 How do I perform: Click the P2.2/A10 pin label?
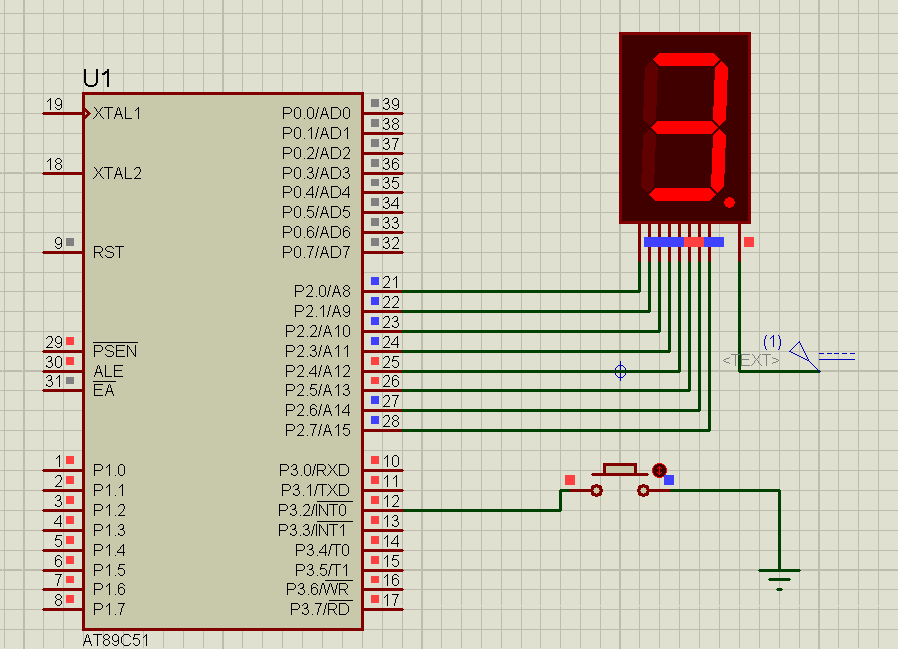point(318,331)
